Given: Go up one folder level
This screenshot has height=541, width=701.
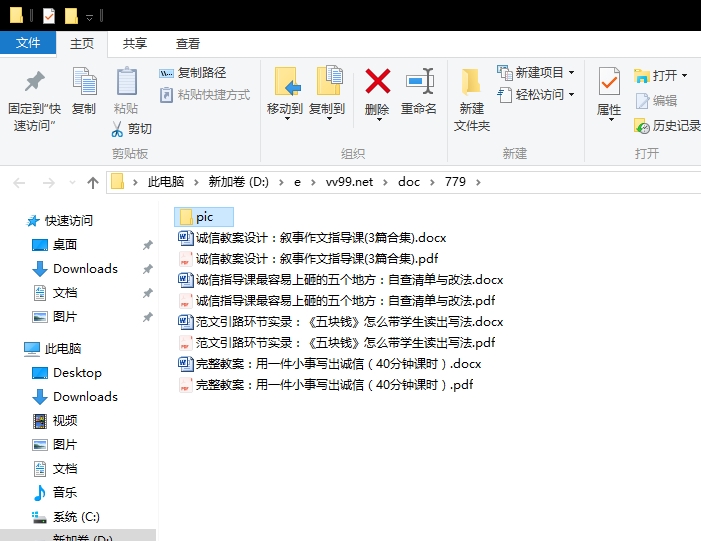Looking at the screenshot, I should pos(93,182).
